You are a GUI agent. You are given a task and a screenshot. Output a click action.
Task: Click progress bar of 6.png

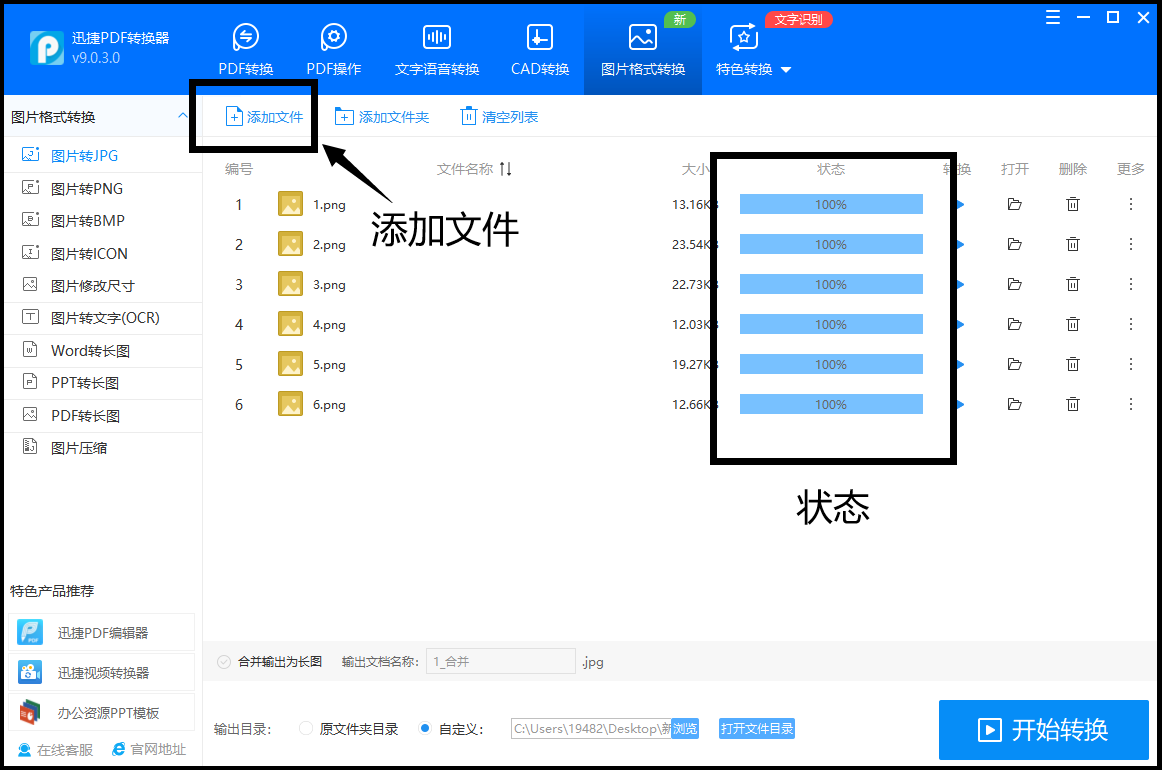coord(831,404)
